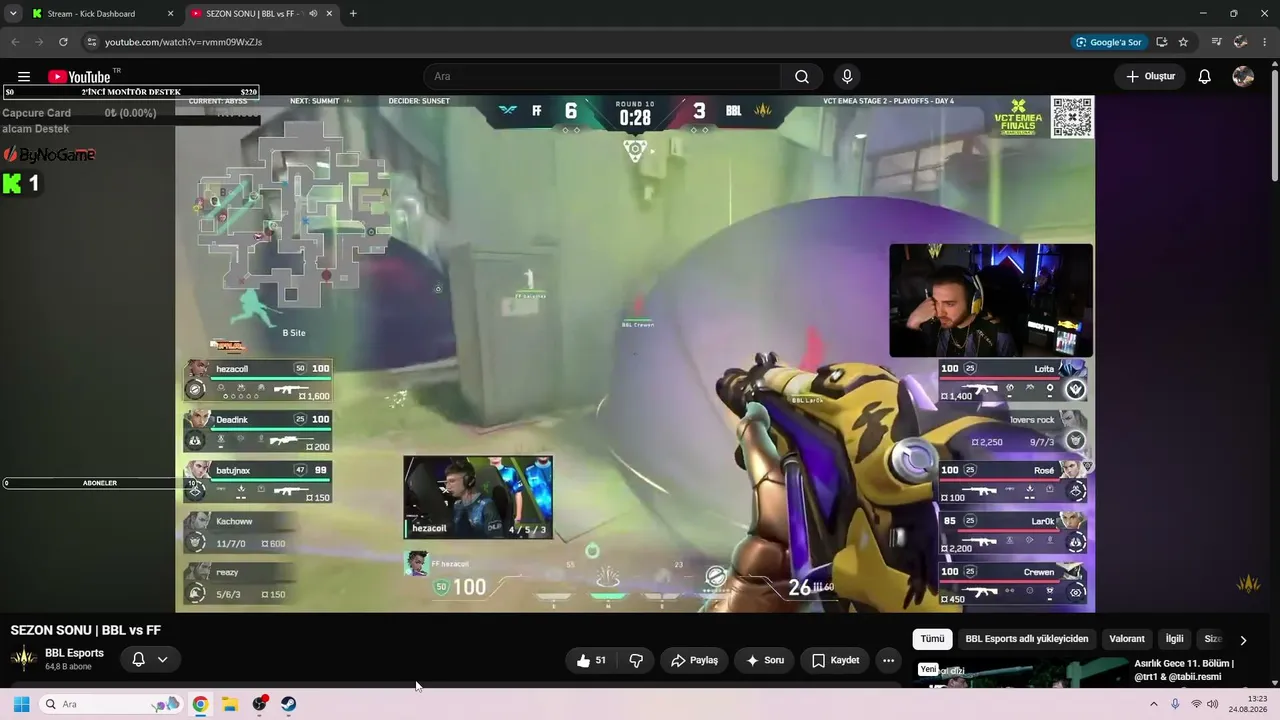Mute the SEZON SONU tab audio icon
Screen dimensions: 1280x720
click(x=314, y=14)
